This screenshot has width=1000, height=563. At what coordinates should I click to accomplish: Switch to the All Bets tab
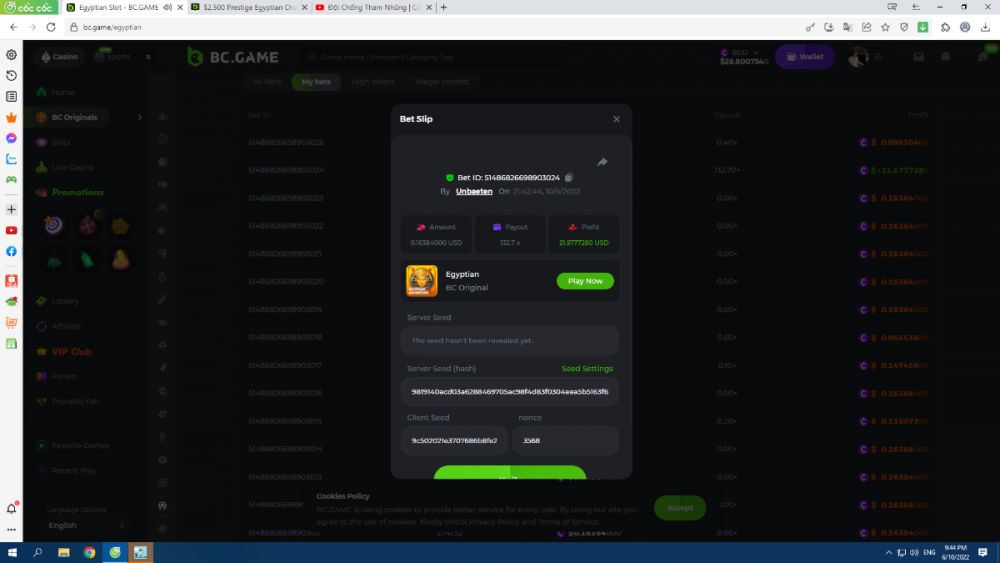pos(267,82)
